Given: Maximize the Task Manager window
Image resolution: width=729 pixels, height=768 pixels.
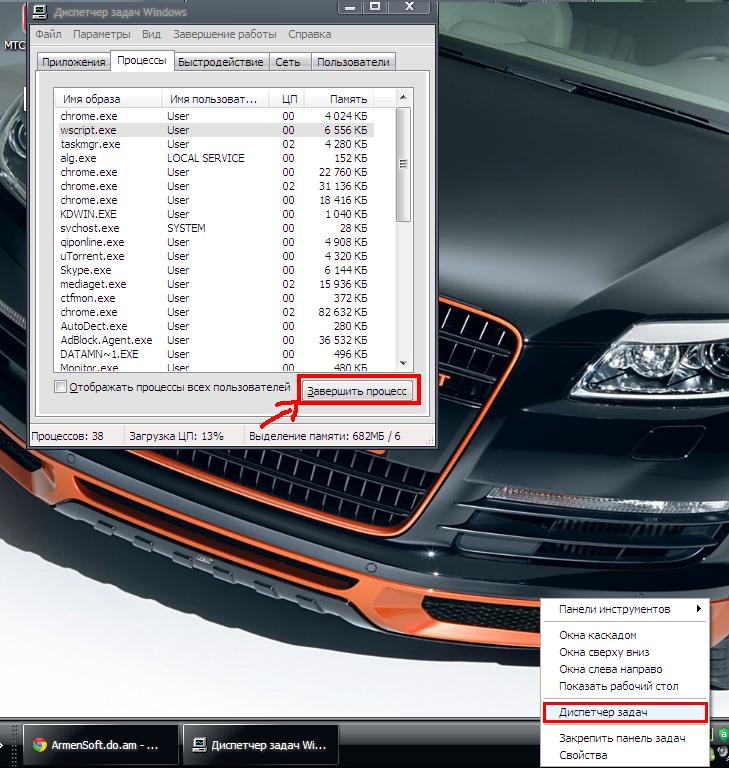Looking at the screenshot, I should coord(375,7).
